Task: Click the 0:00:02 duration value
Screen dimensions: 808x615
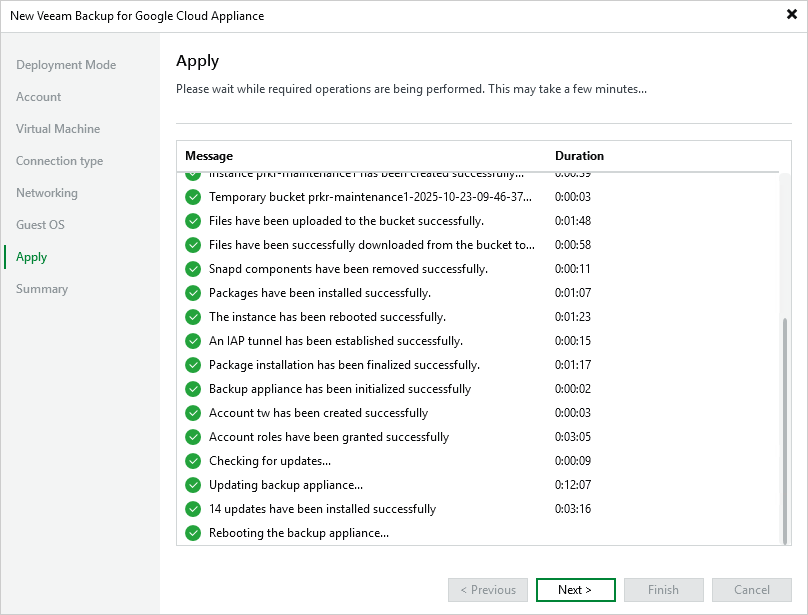Action: [x=573, y=389]
